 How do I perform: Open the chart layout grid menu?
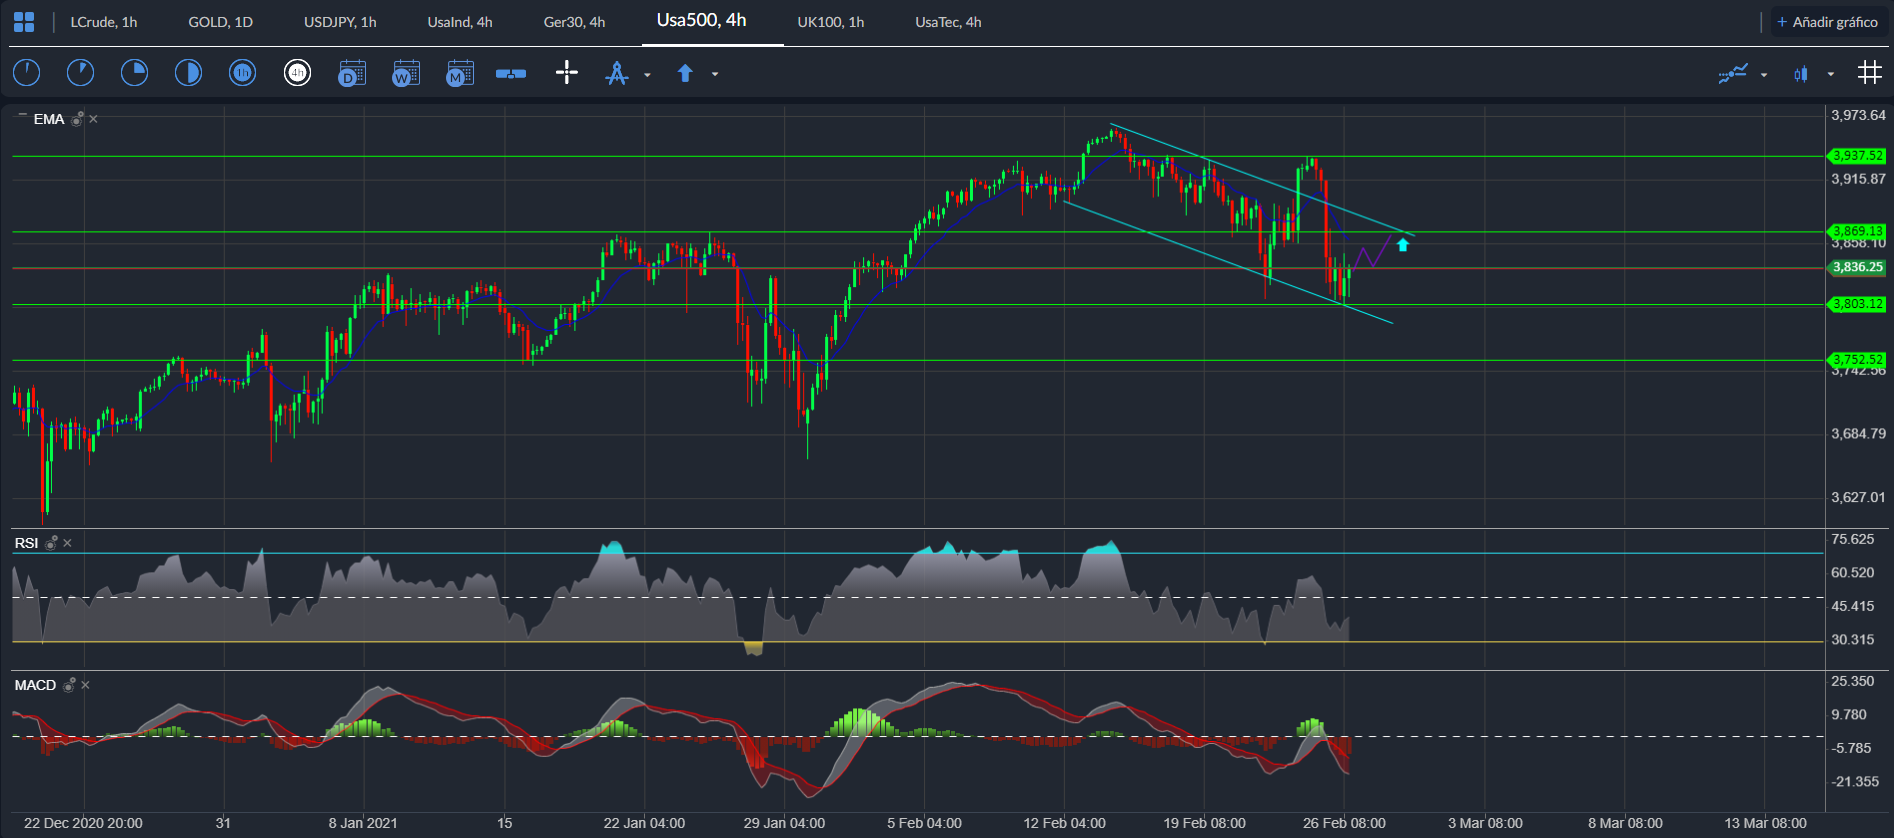[24, 22]
